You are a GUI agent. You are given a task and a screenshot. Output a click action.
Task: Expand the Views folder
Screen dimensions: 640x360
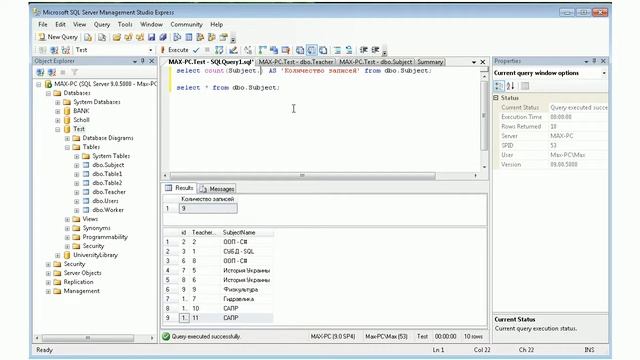[x=67, y=219]
